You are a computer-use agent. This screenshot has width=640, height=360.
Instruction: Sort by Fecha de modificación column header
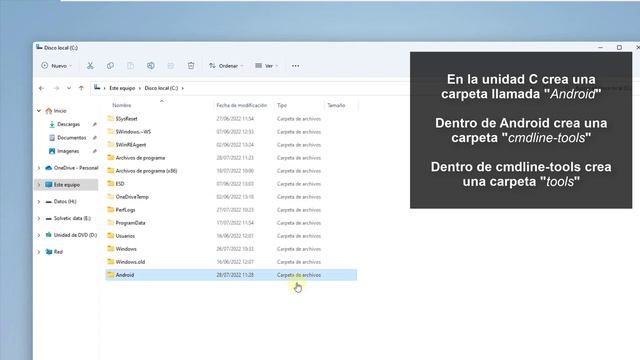pos(242,105)
